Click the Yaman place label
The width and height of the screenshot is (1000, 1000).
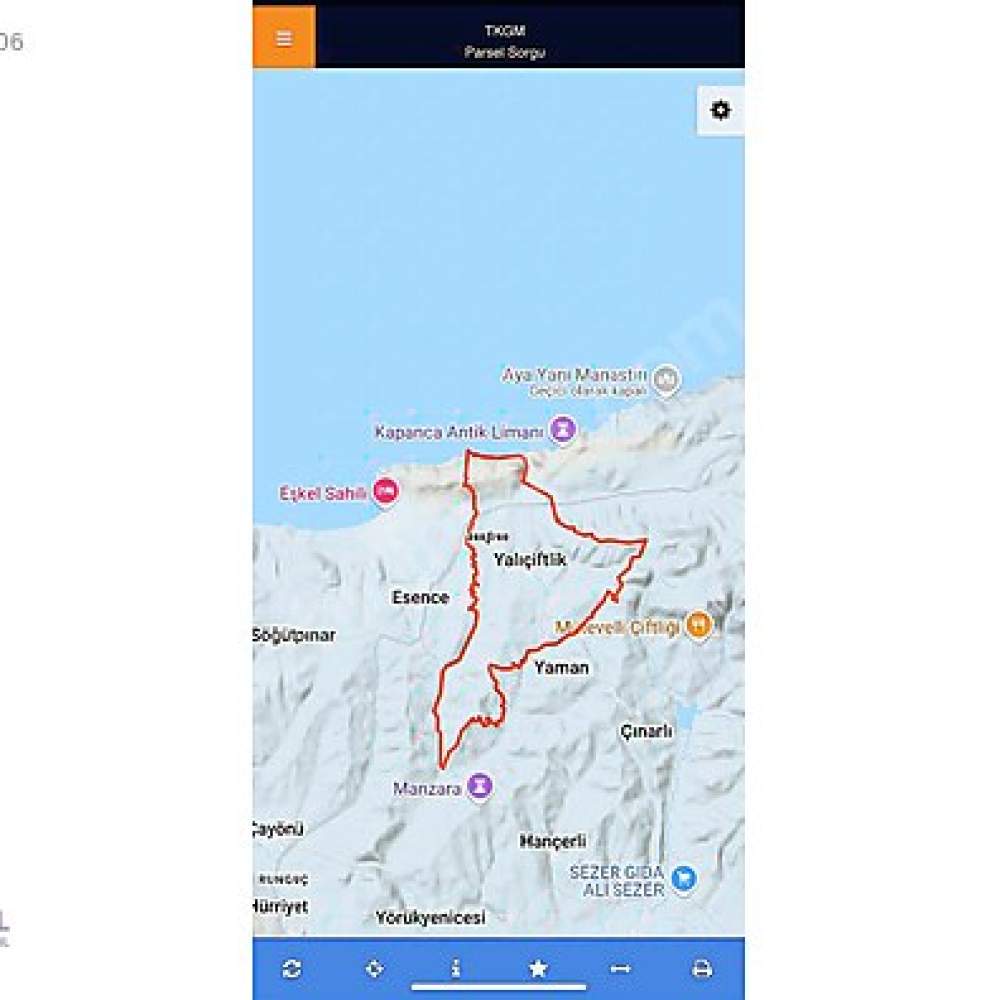pyautogui.click(x=561, y=668)
